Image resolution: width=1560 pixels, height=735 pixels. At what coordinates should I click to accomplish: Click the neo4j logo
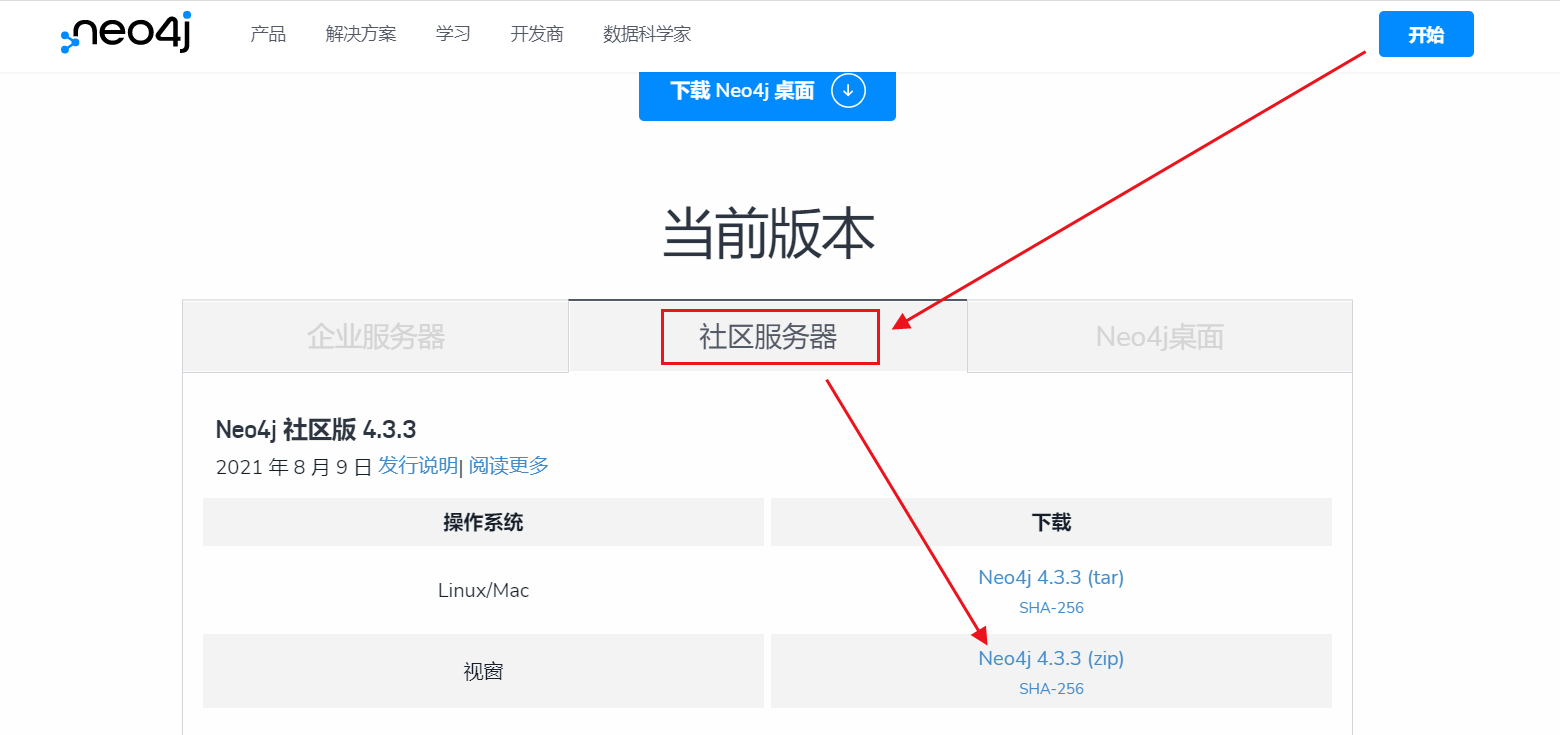pos(126,34)
